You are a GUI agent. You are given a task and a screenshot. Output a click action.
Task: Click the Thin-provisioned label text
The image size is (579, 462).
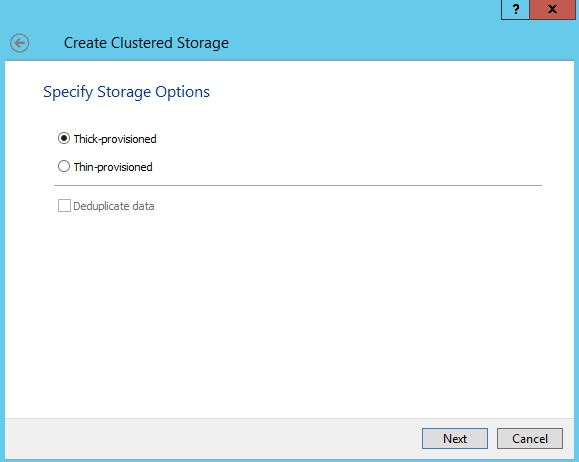113,167
